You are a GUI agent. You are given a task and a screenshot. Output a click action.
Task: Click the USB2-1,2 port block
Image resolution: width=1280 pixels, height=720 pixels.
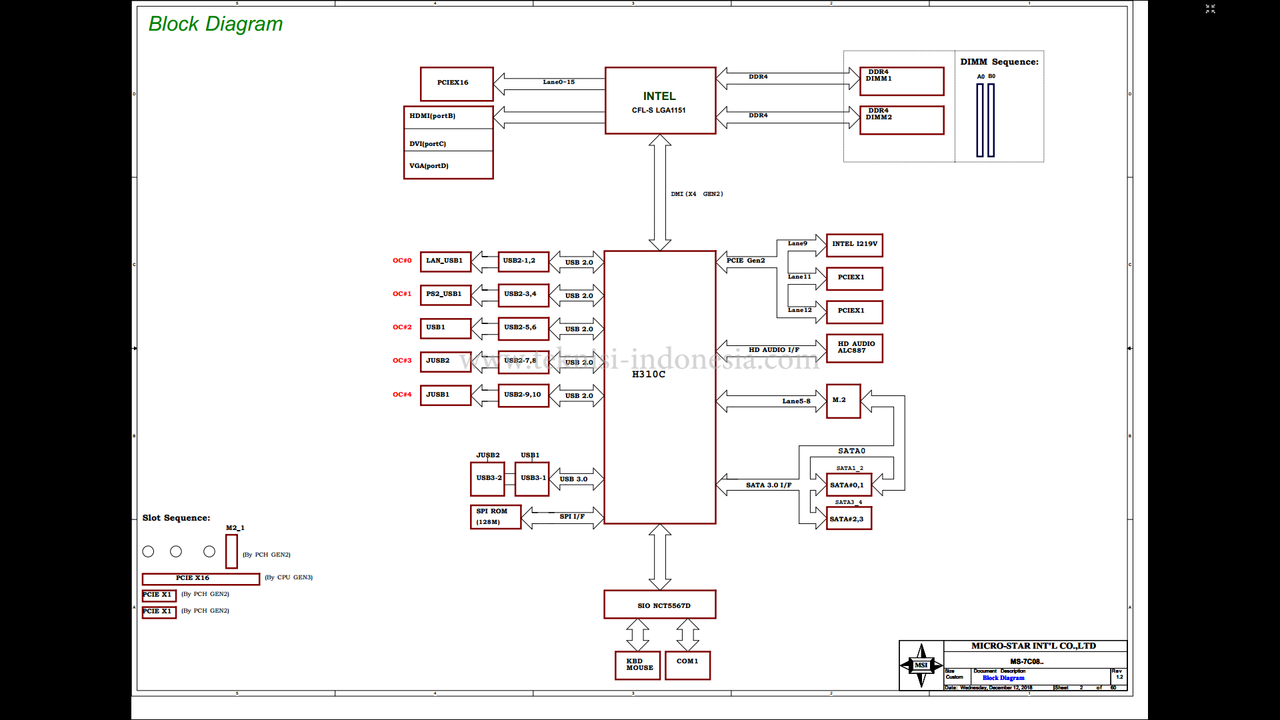(524, 261)
